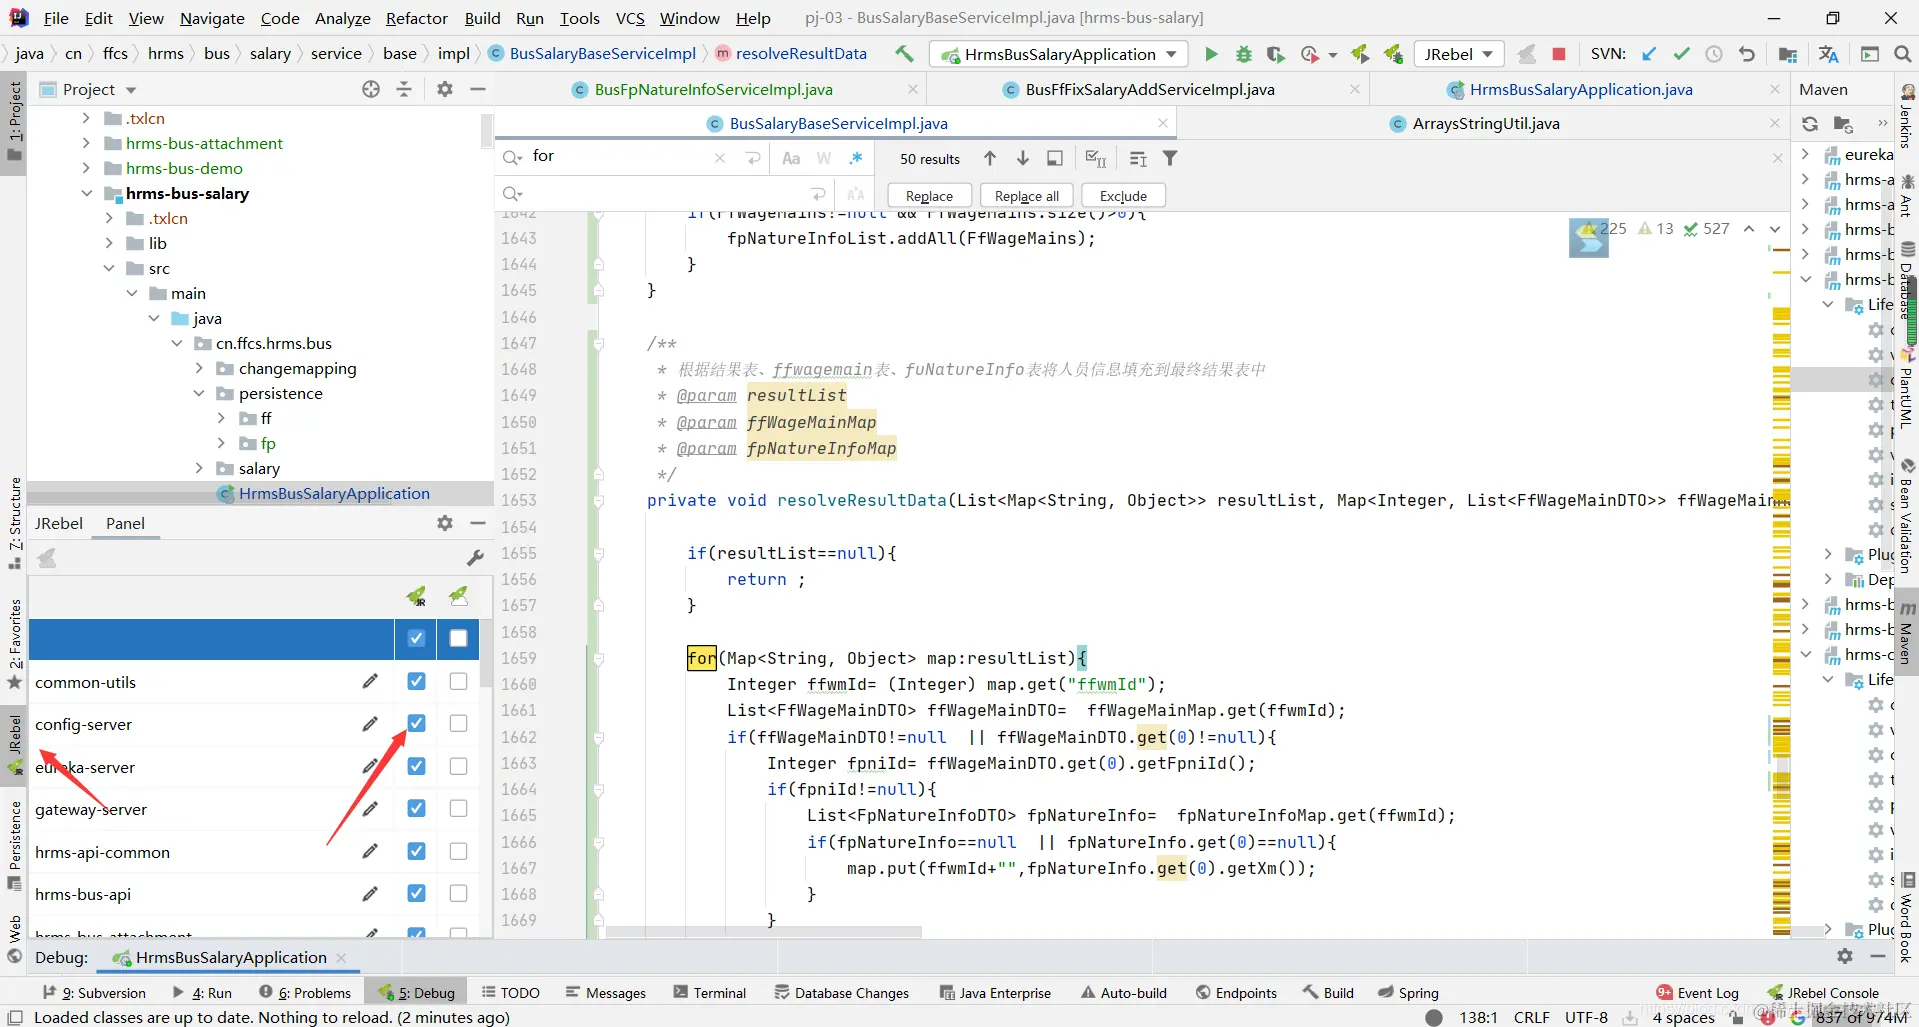Image resolution: width=1919 pixels, height=1027 pixels.
Task: Open the 6: Problems tool window
Action: 305,993
